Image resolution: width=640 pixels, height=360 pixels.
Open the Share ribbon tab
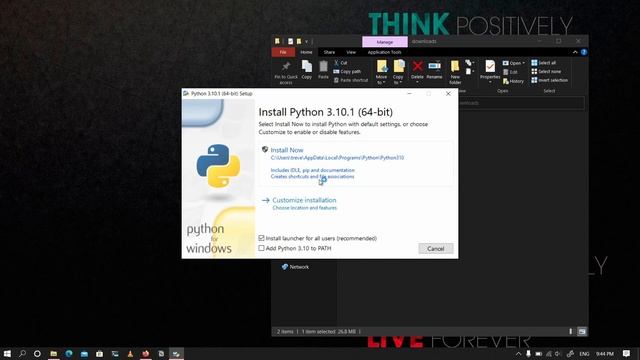pos(329,52)
